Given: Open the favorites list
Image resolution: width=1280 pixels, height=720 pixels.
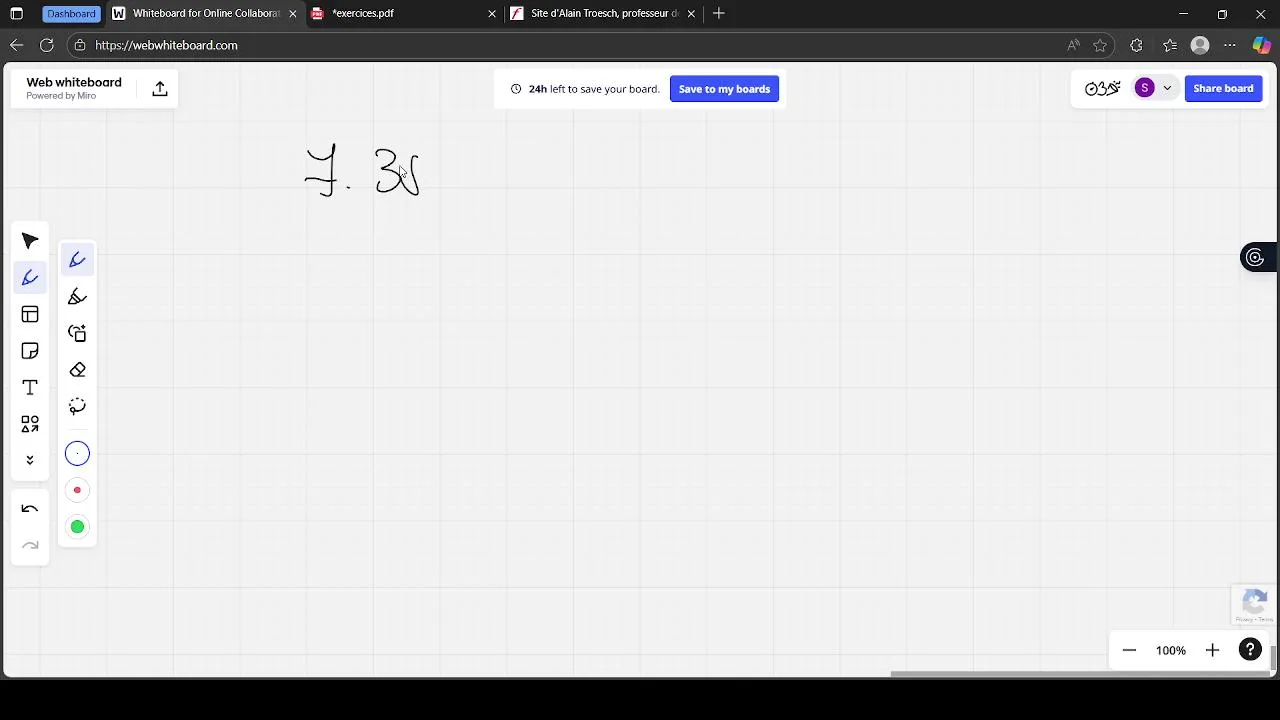Looking at the screenshot, I should point(1170,45).
